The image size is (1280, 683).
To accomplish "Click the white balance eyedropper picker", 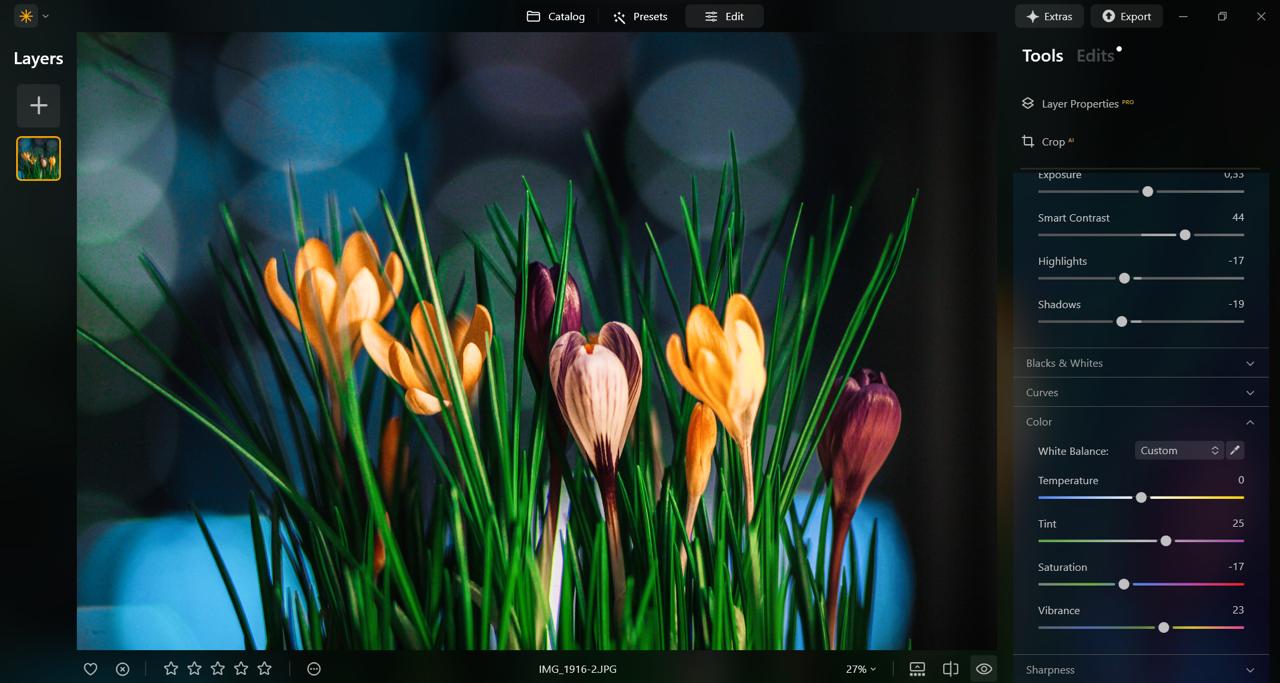I will (x=1235, y=450).
